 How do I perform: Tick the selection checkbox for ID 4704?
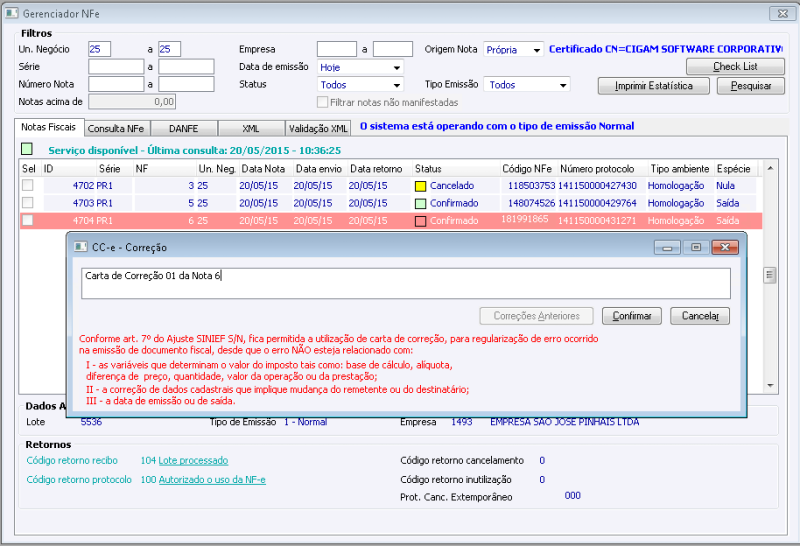(x=28, y=220)
